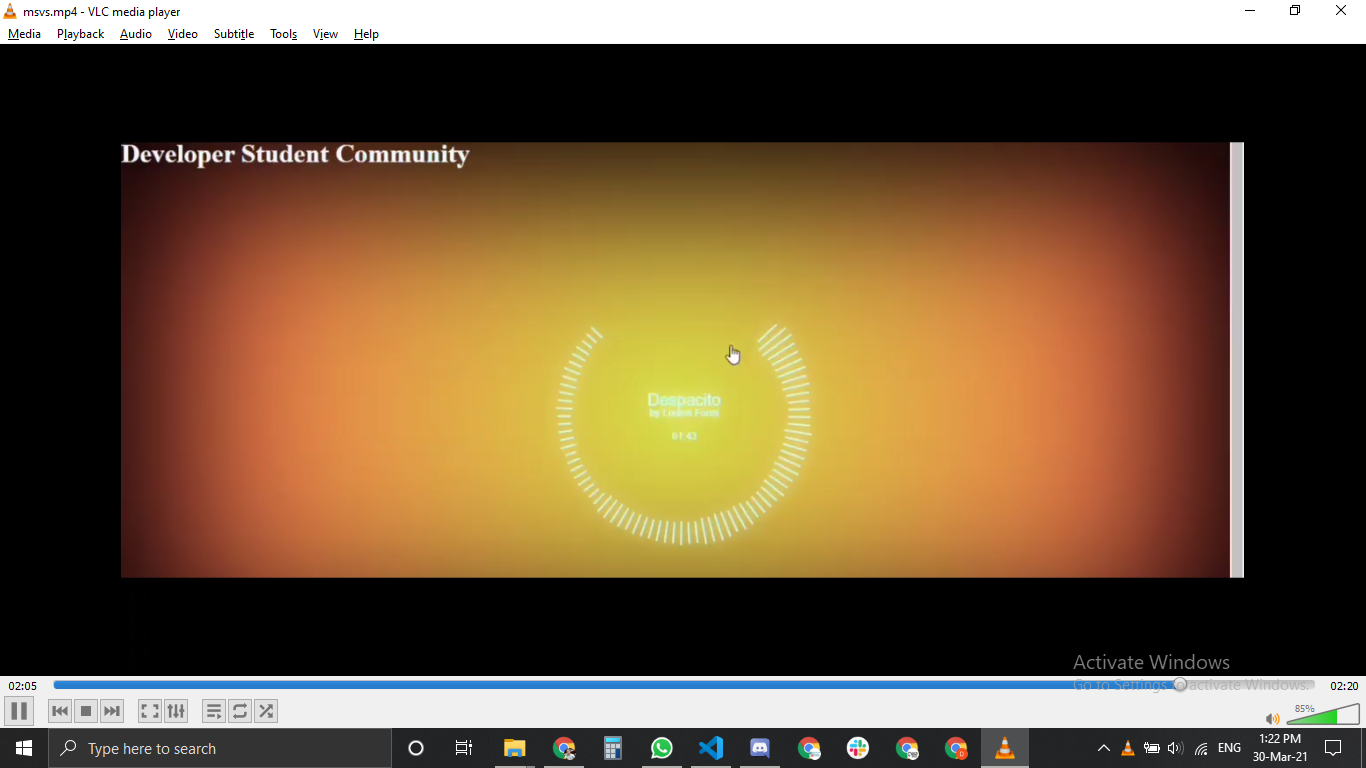Click the VLC system tray icon
The image size is (1366, 768).
pos(1127,748)
